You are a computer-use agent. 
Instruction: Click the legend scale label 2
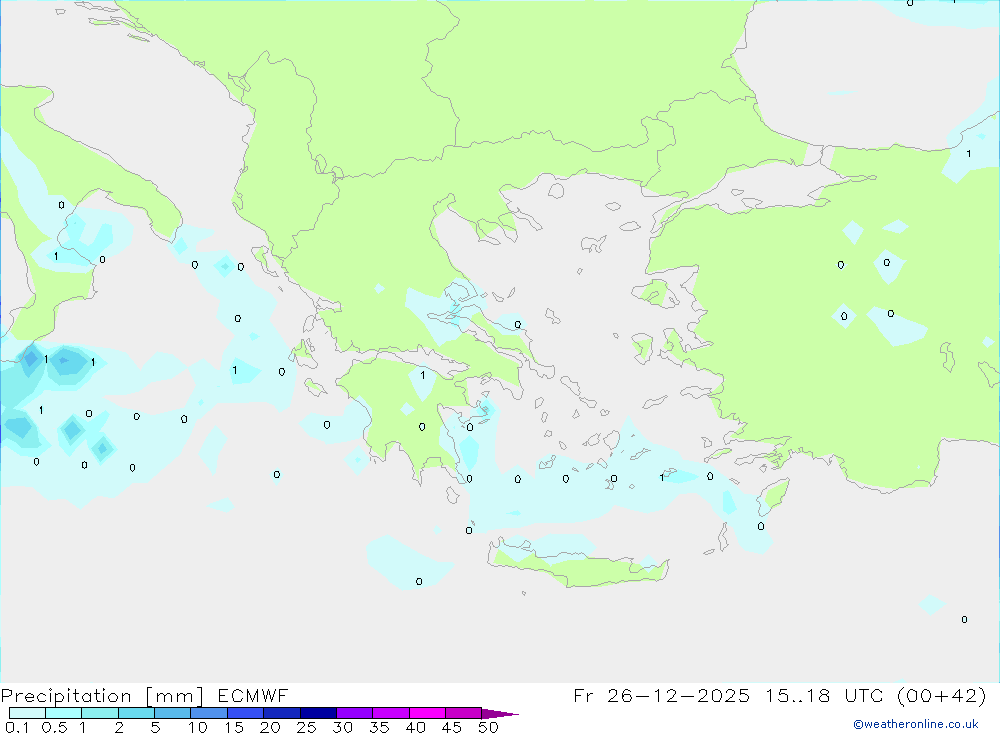(119, 727)
